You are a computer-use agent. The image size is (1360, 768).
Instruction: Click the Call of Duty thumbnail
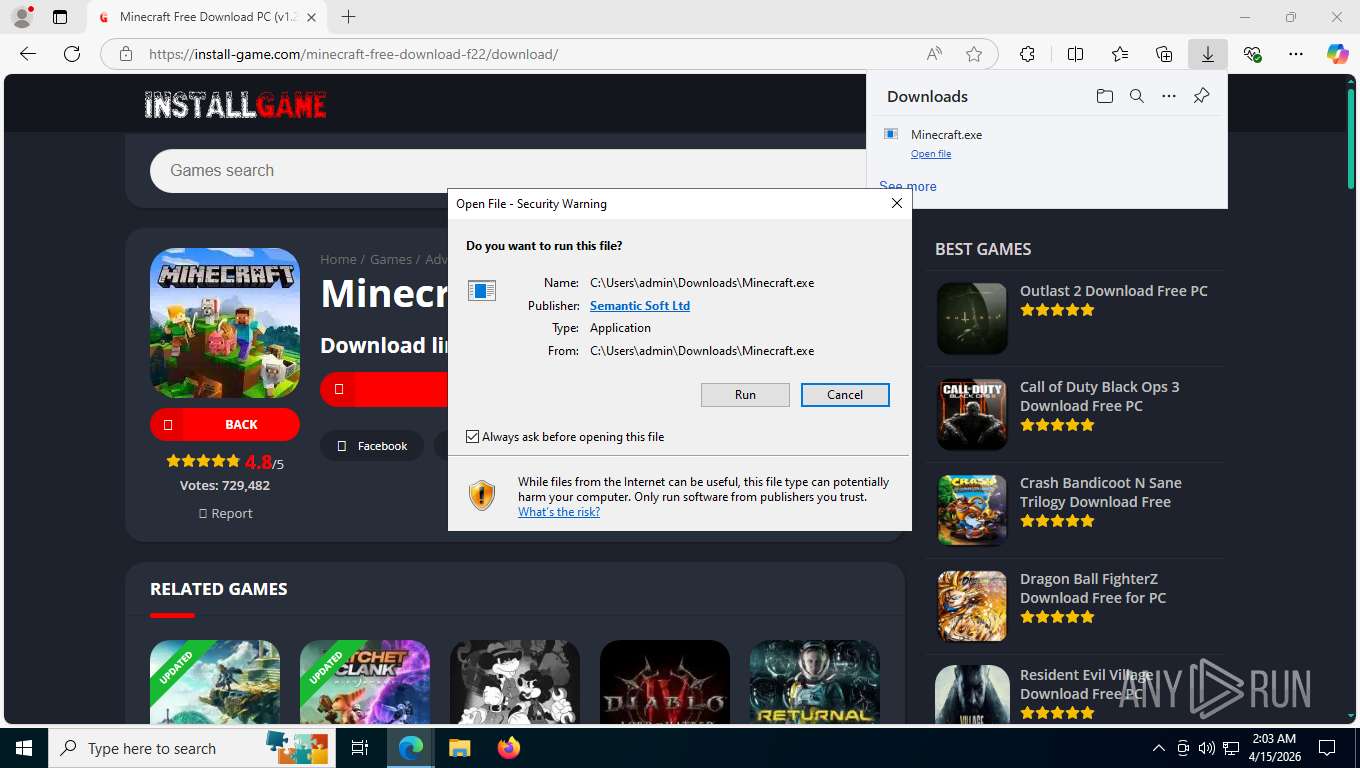pyautogui.click(x=972, y=414)
